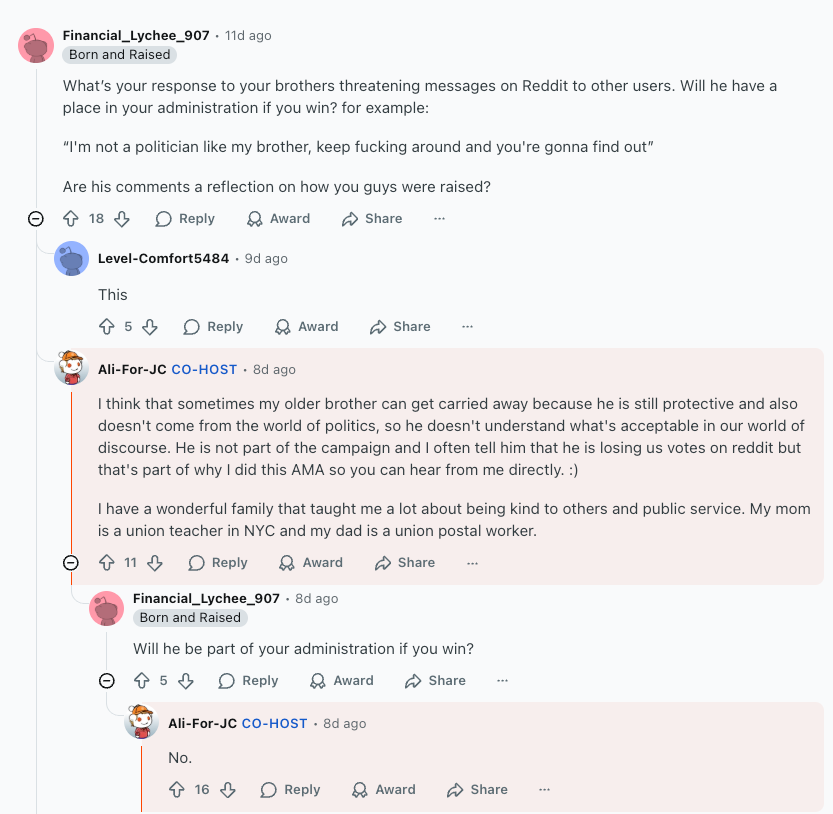Open more options on the "No." reply
The height and width of the screenshot is (814, 833).
click(x=544, y=789)
